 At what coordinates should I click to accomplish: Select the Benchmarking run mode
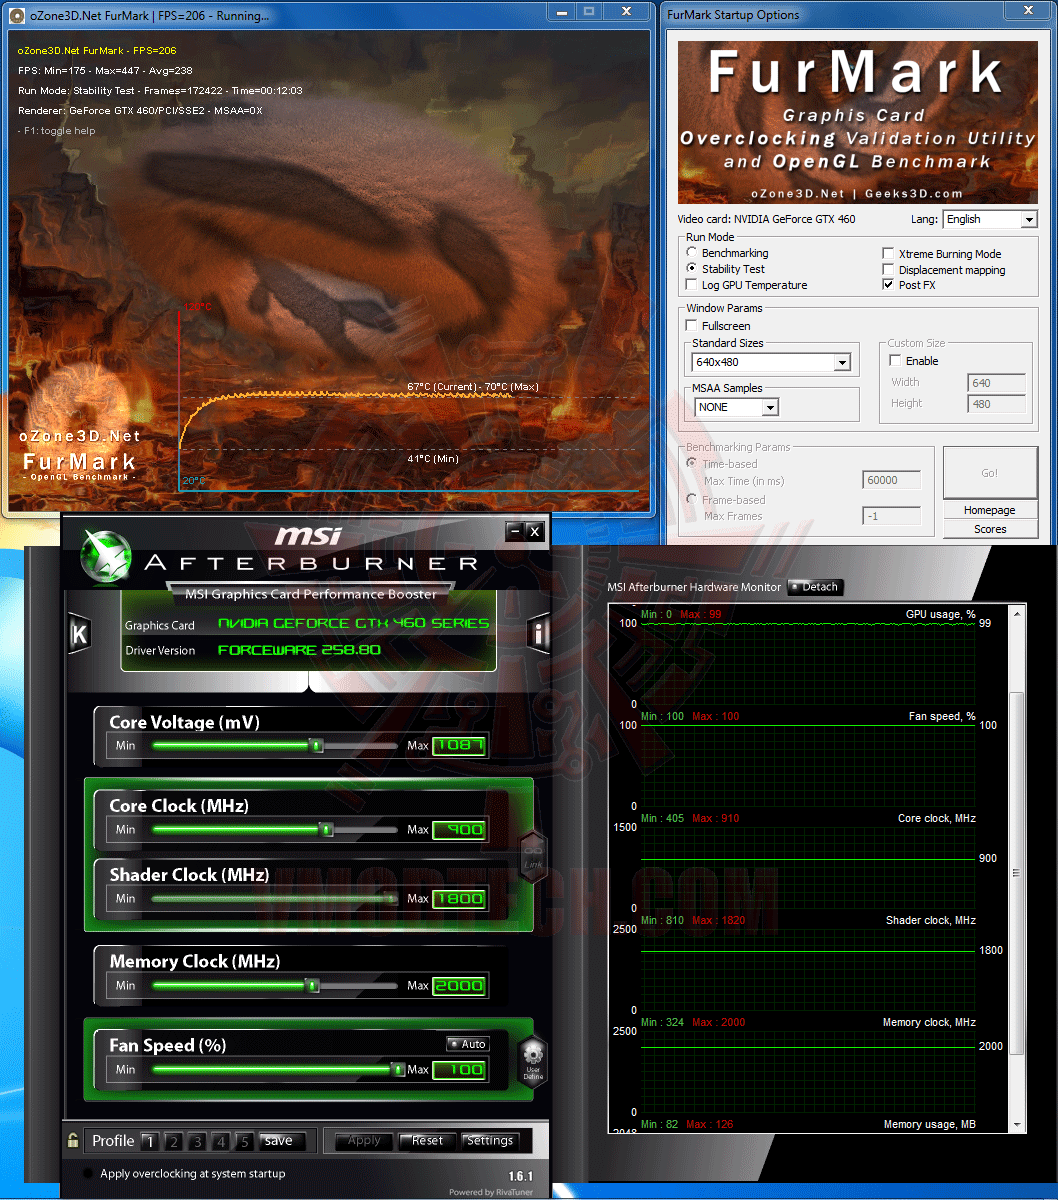(692, 254)
